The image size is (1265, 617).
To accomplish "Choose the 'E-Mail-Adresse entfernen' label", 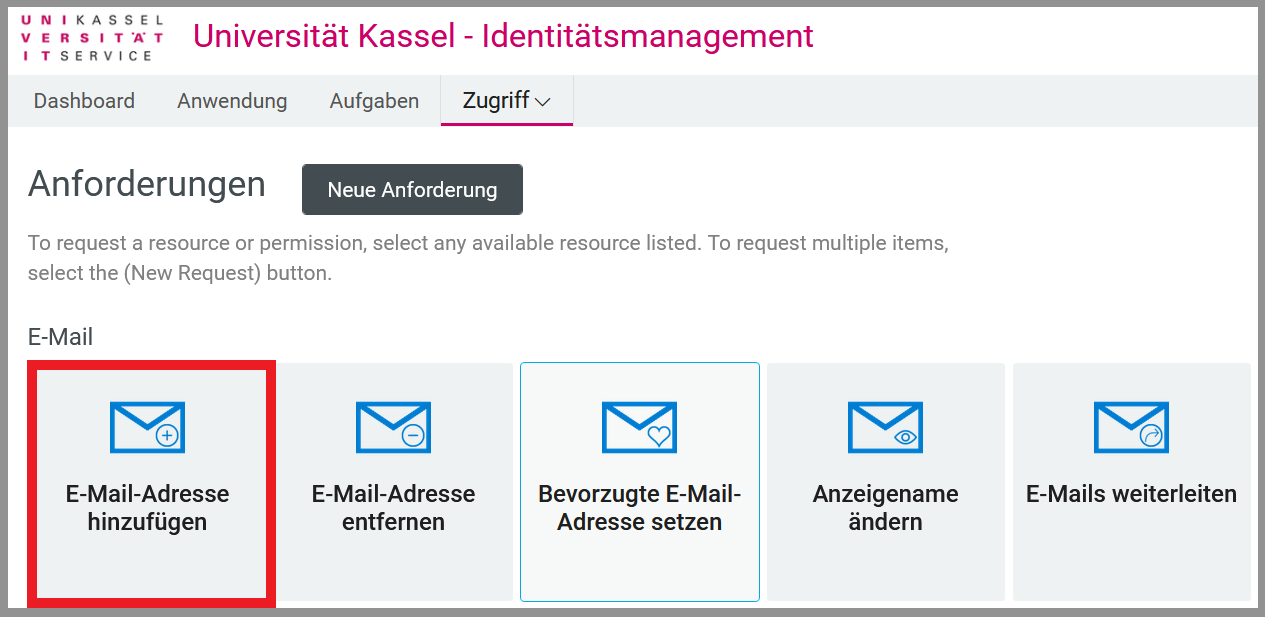I will [393, 508].
